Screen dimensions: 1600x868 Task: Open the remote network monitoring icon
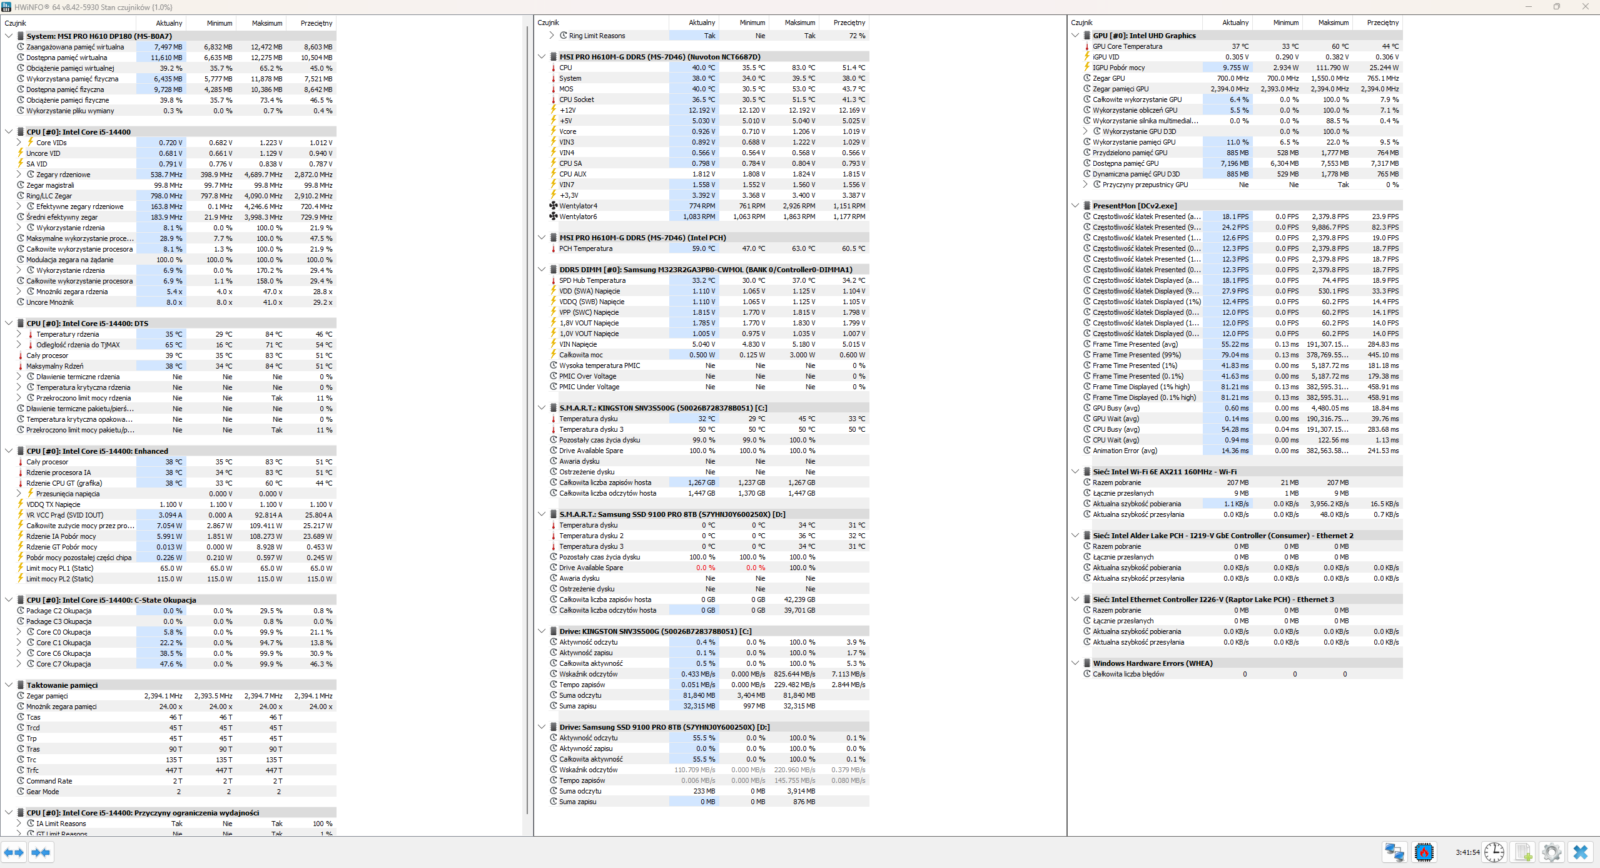(x=1394, y=852)
